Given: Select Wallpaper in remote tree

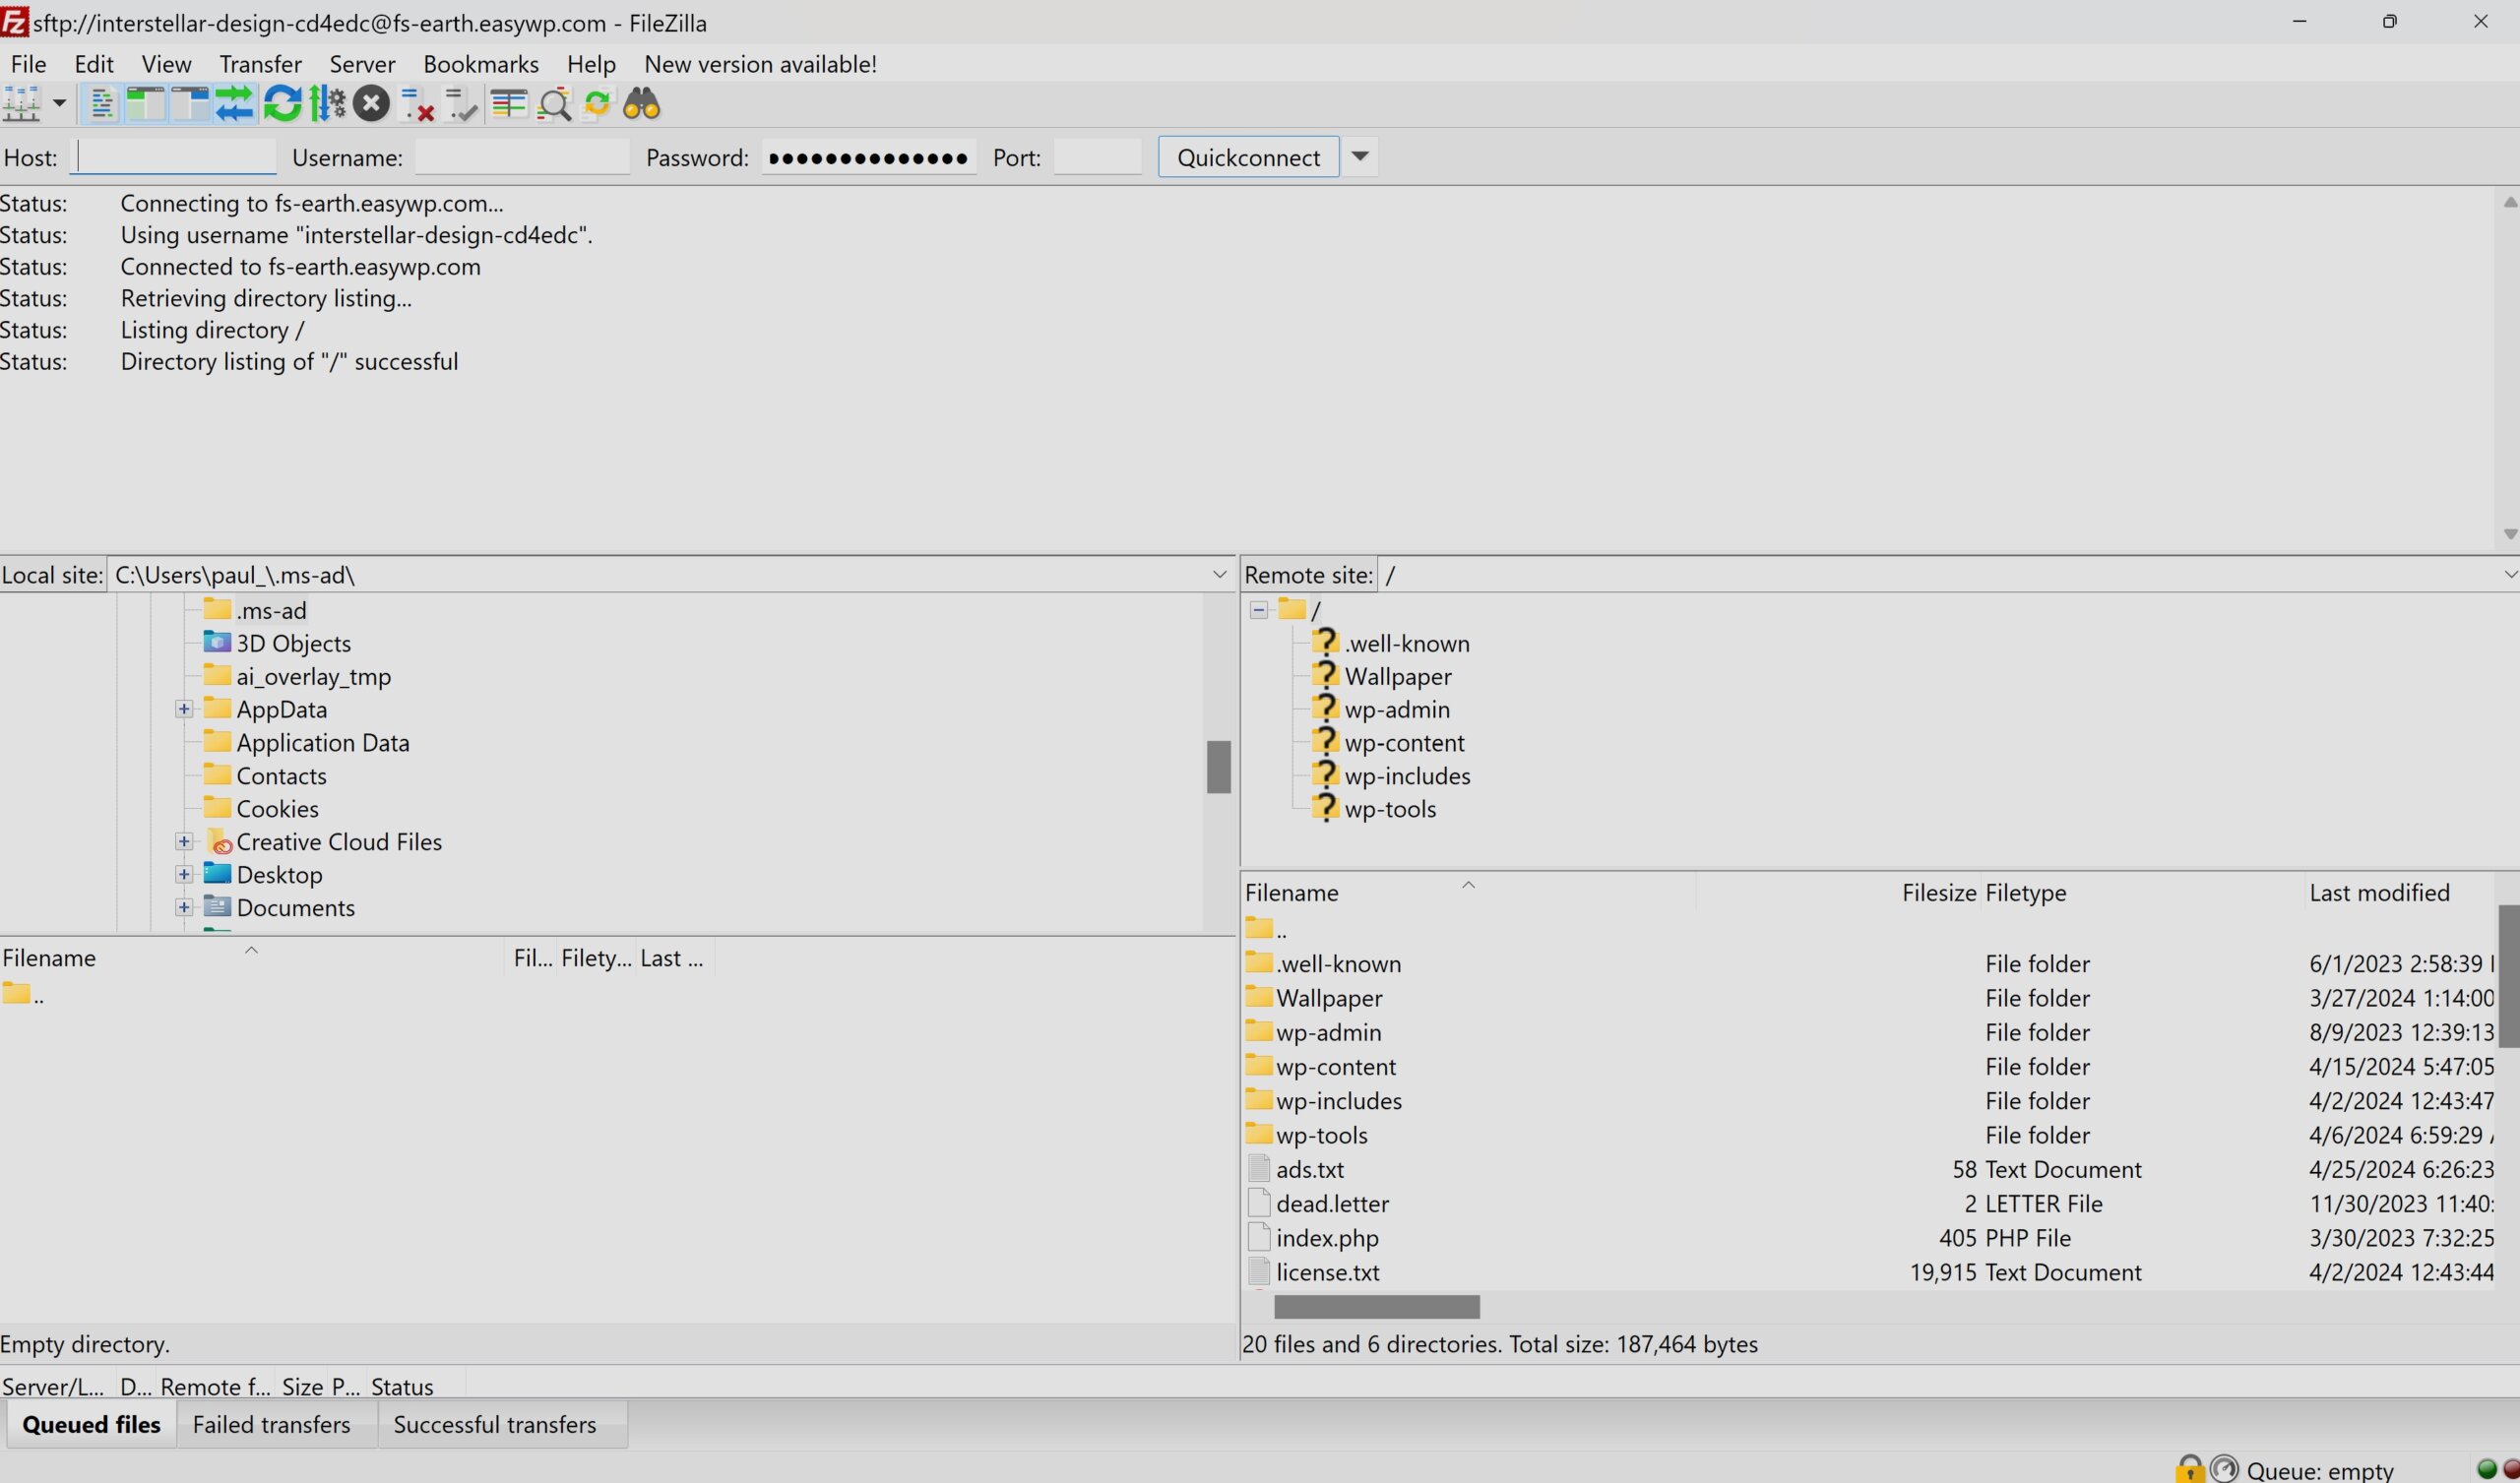Looking at the screenshot, I should [x=1381, y=676].
